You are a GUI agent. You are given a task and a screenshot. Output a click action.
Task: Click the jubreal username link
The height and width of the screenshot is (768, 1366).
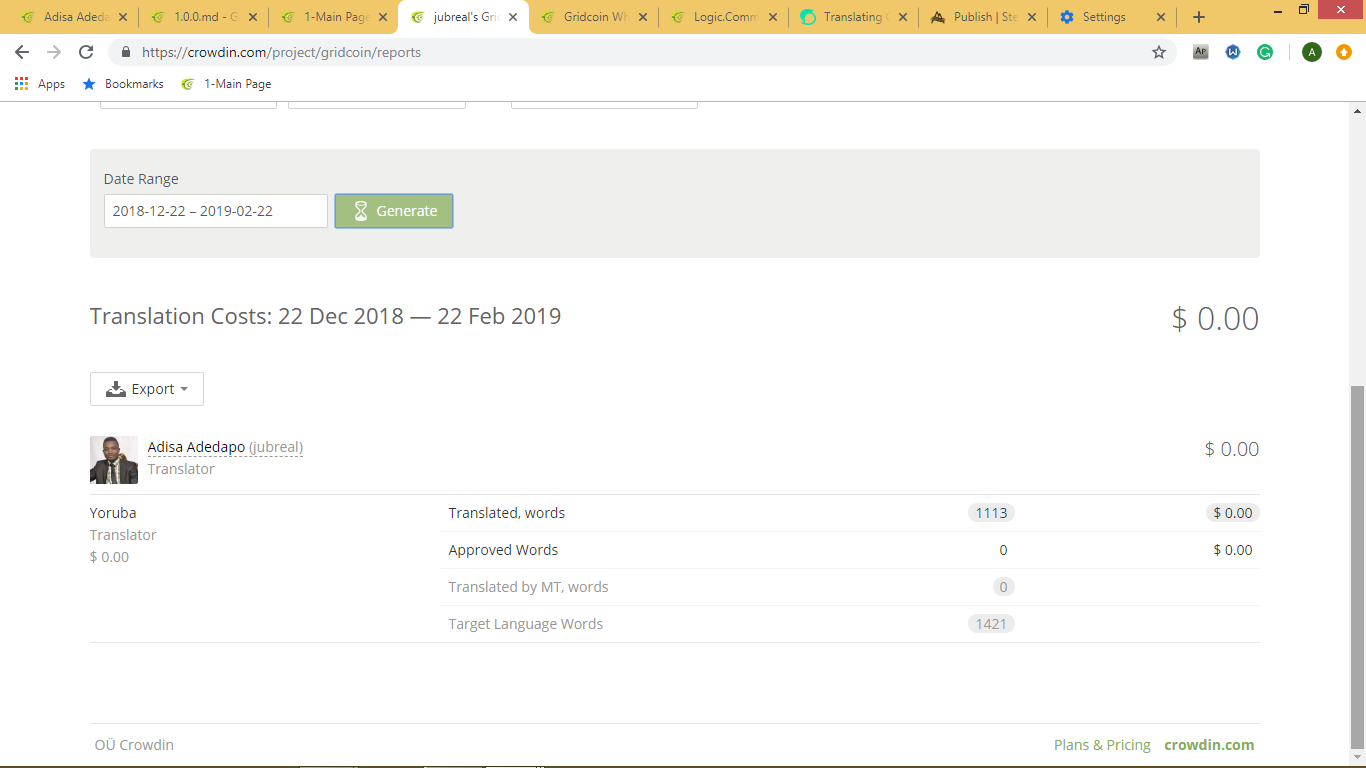coord(276,447)
